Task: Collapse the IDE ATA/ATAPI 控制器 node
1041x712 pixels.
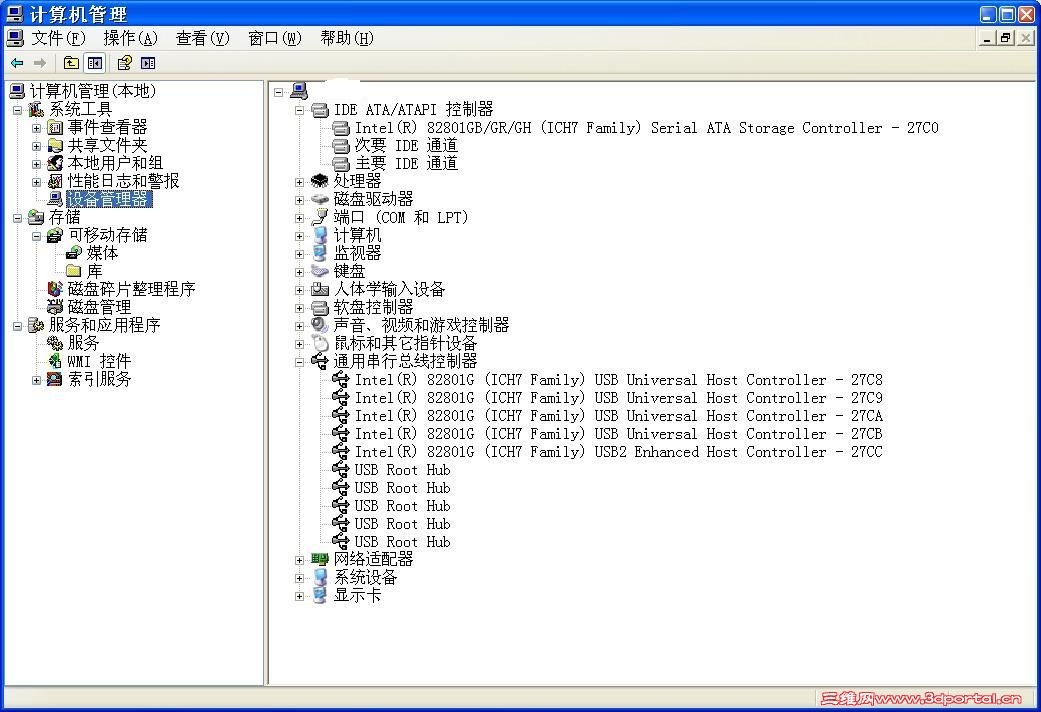Action: coord(299,110)
